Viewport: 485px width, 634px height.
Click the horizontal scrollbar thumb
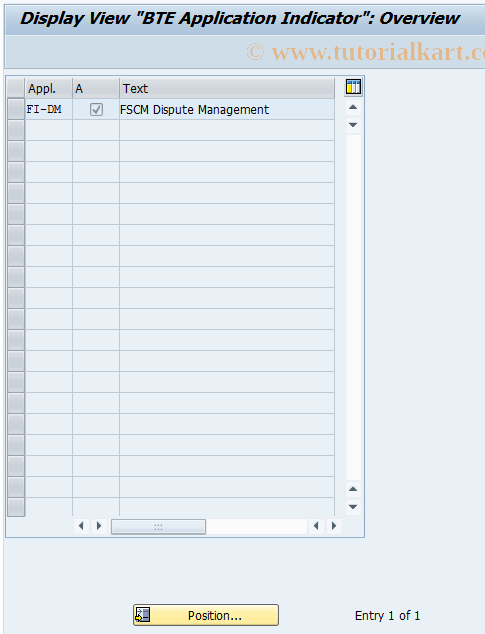pyautogui.click(x=159, y=526)
